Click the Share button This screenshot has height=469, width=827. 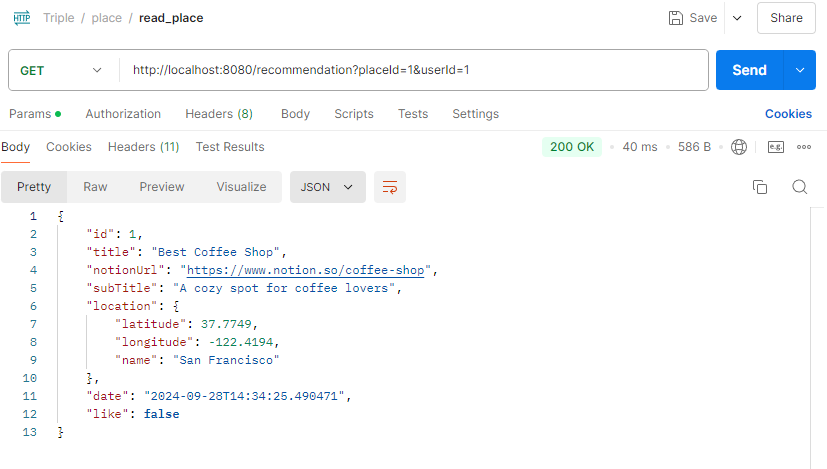point(786,18)
